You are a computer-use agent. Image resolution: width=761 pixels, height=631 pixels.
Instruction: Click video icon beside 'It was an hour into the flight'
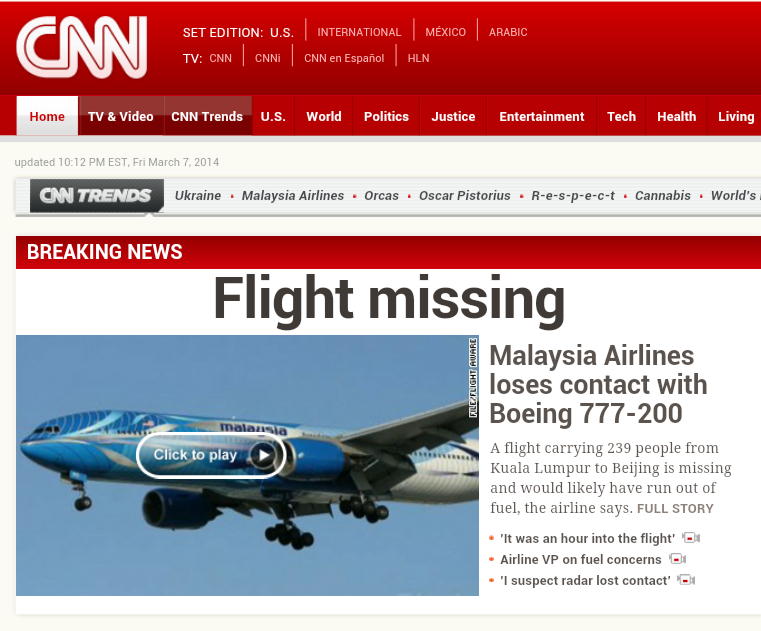691,538
